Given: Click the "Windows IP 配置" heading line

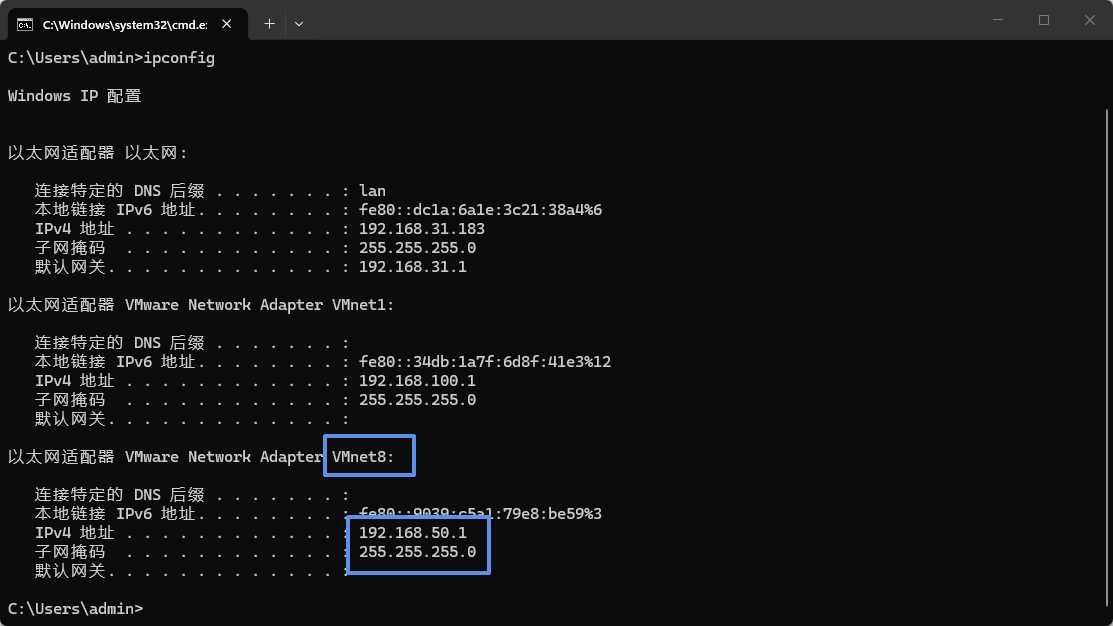Looking at the screenshot, I should pos(74,96).
